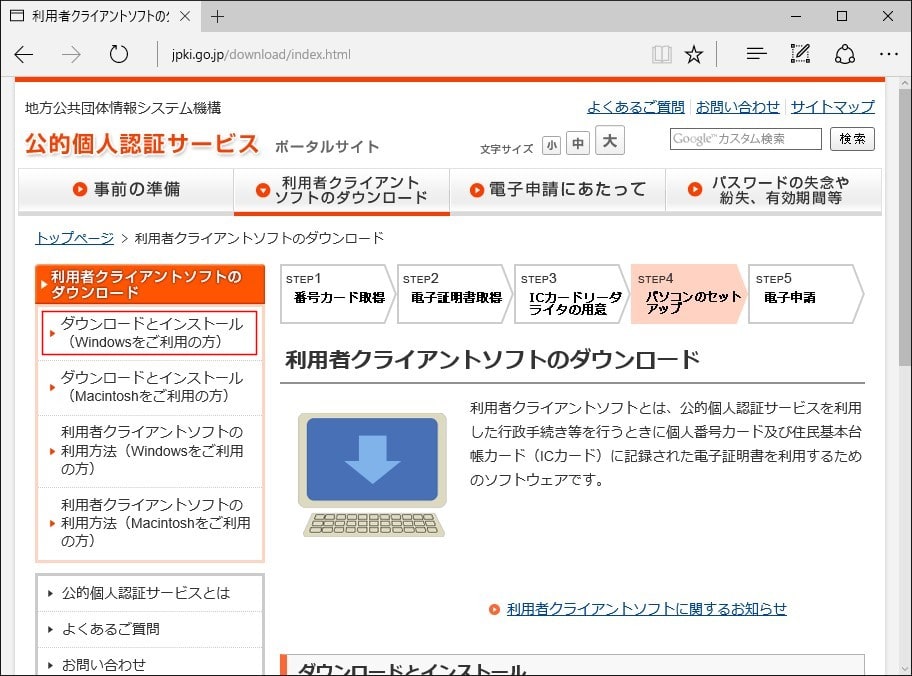The width and height of the screenshot is (912, 676).
Task: Open ダウンロードとインストール Windows sidebar item
Action: [151, 333]
